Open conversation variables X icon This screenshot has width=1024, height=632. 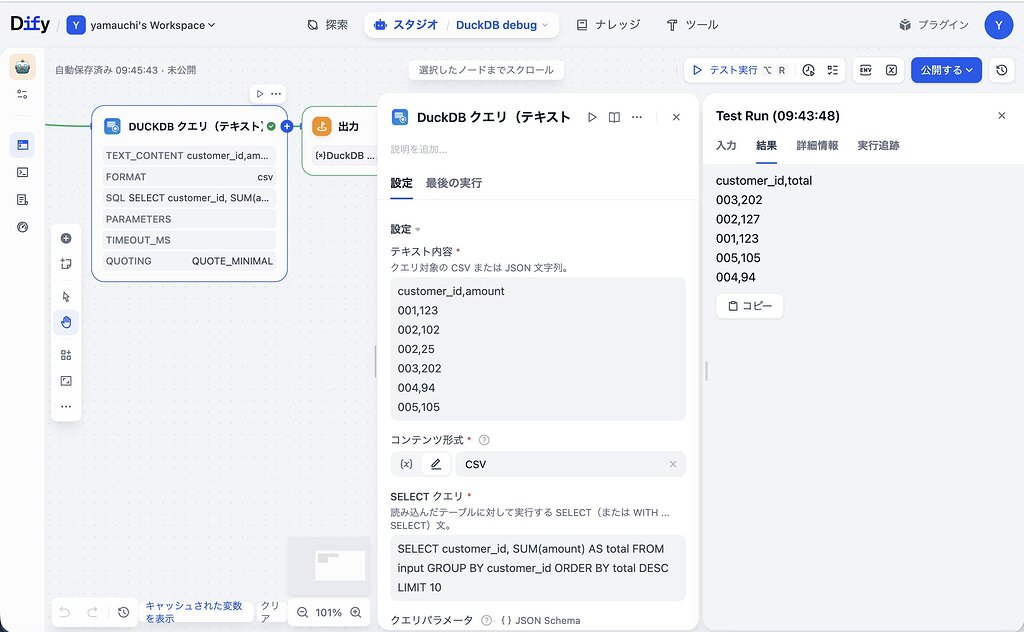point(891,70)
